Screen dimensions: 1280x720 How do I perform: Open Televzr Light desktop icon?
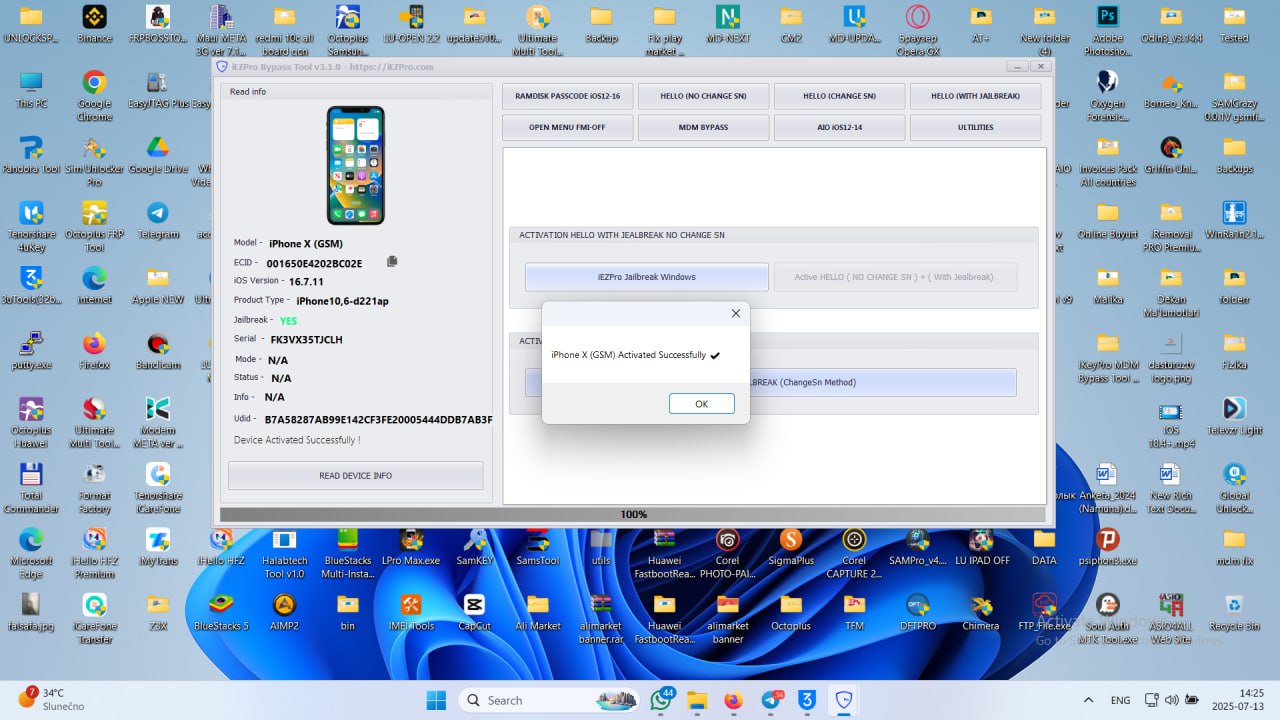coord(1234,416)
